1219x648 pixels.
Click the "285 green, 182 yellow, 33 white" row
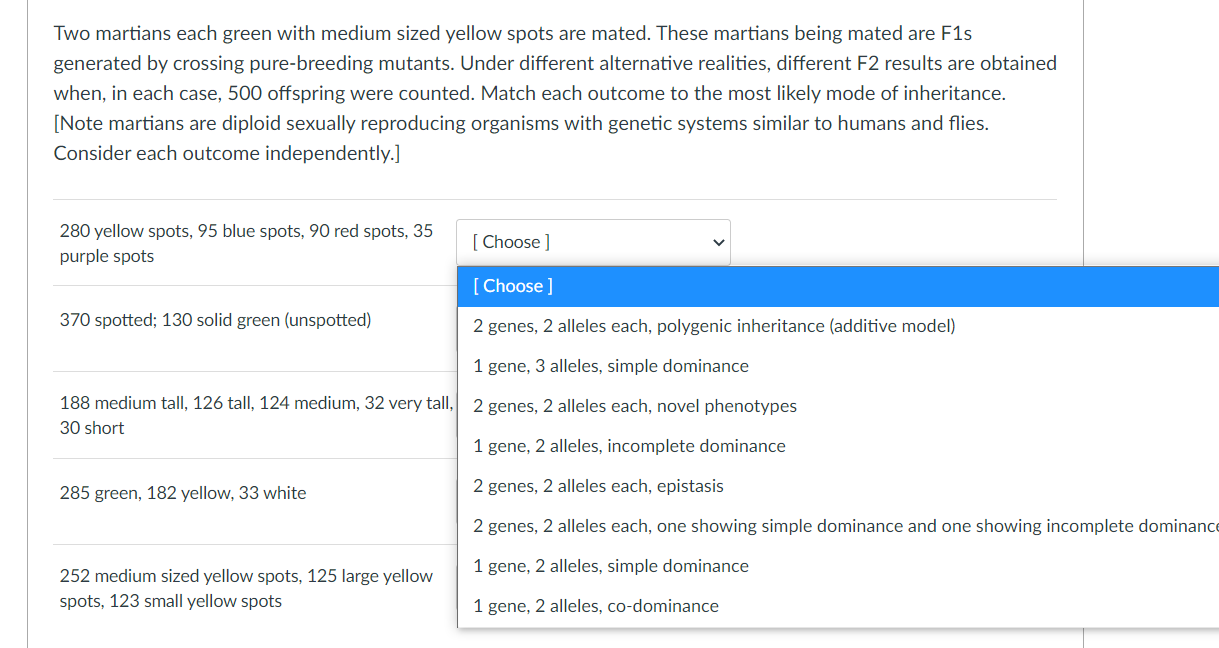click(x=183, y=492)
